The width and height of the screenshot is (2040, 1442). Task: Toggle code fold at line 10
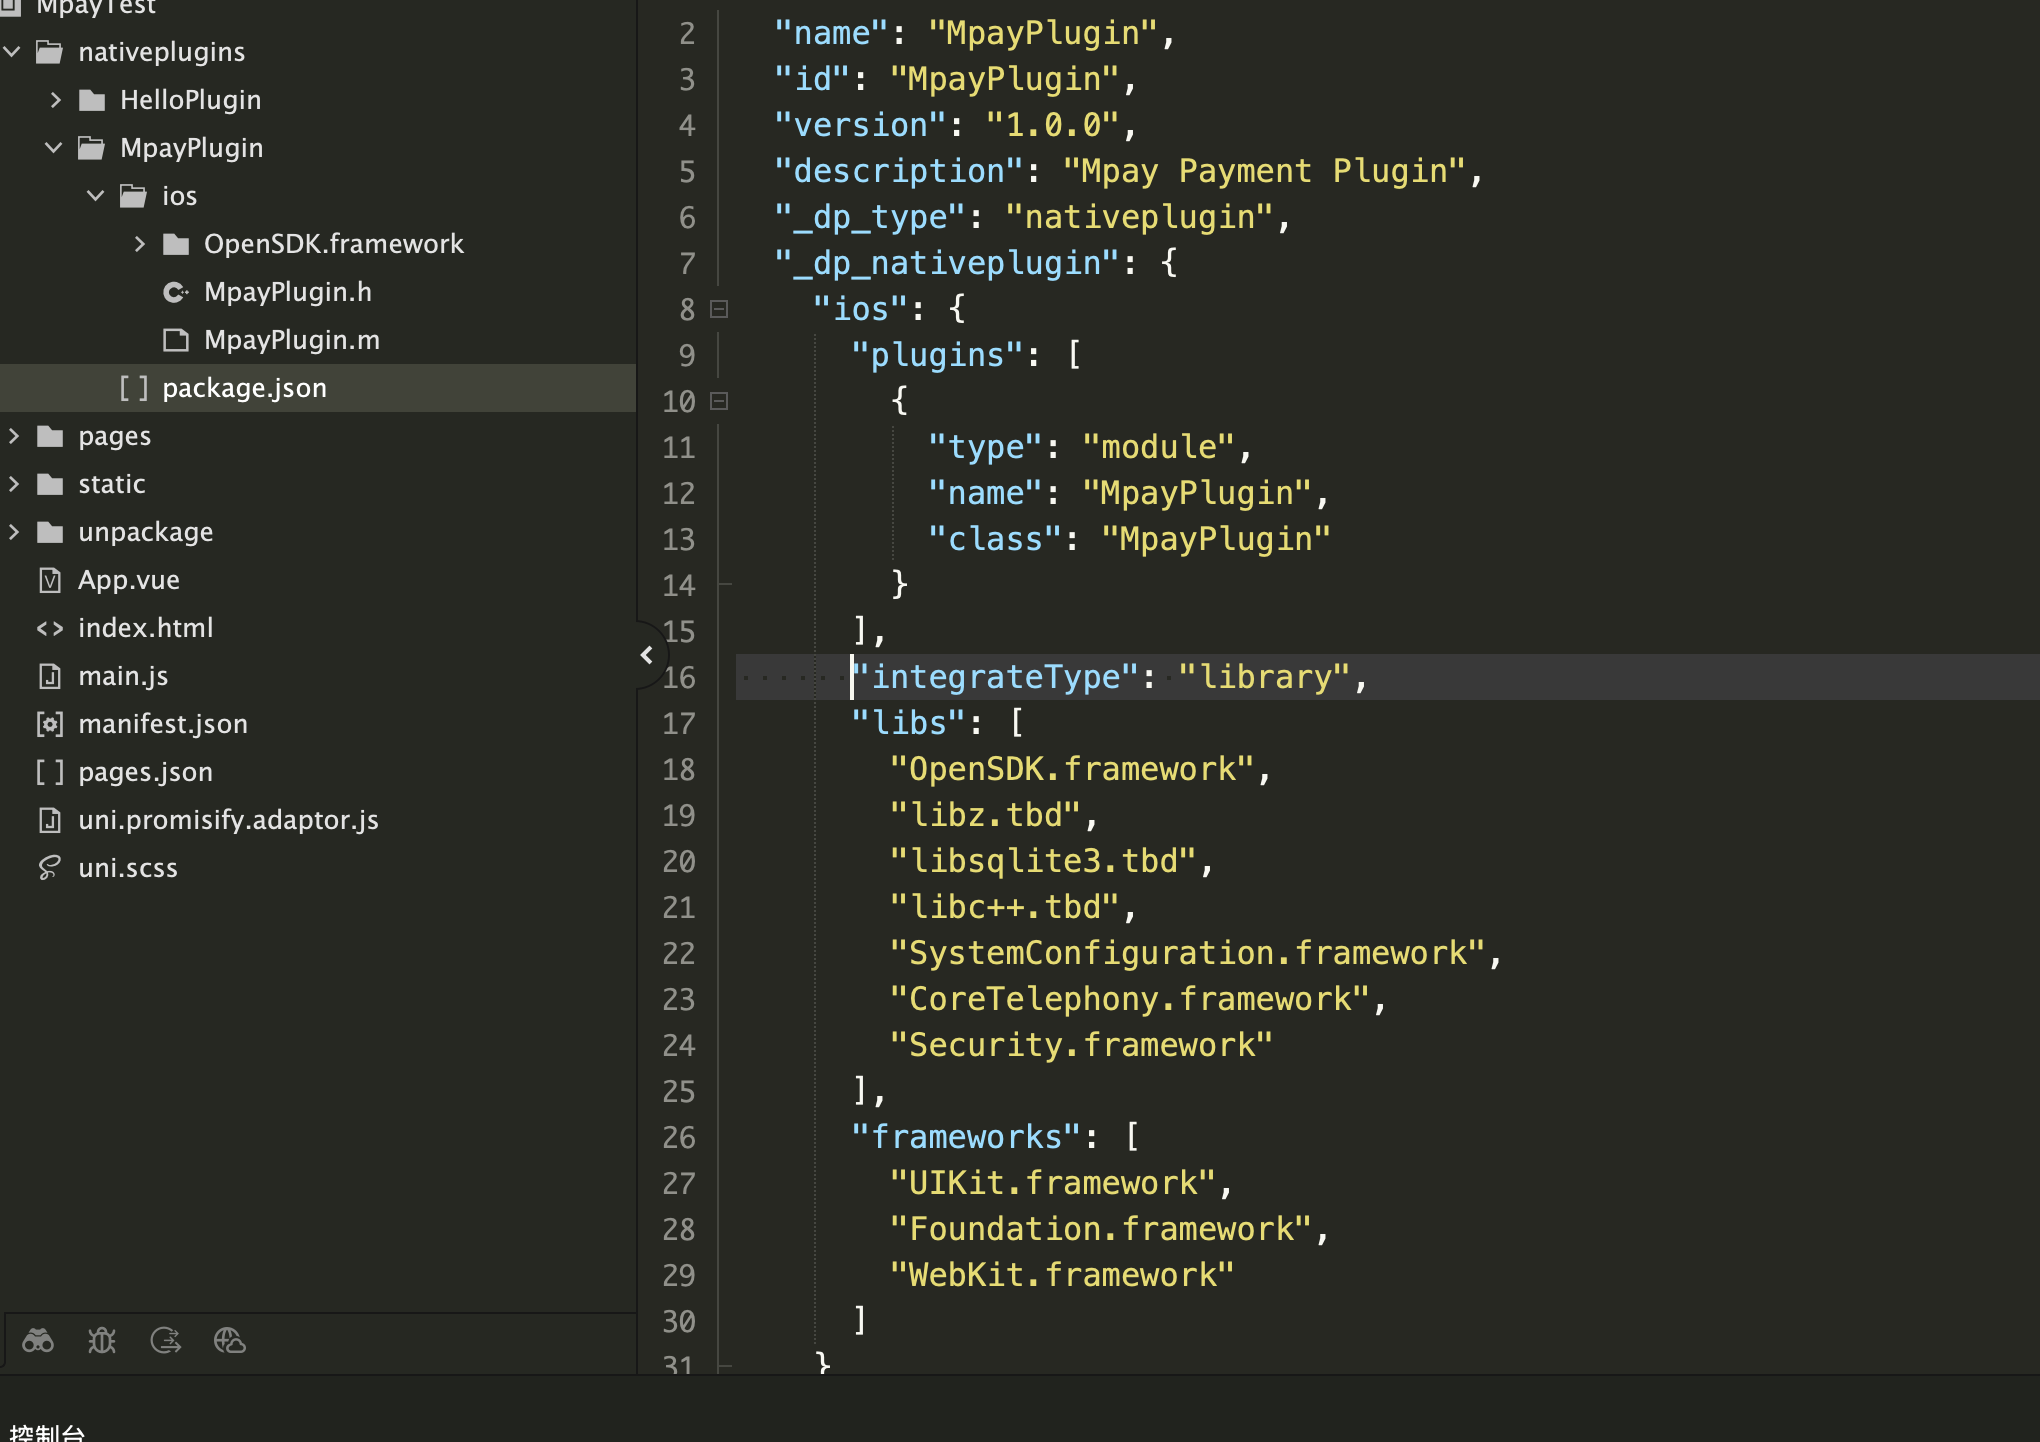[x=719, y=401]
